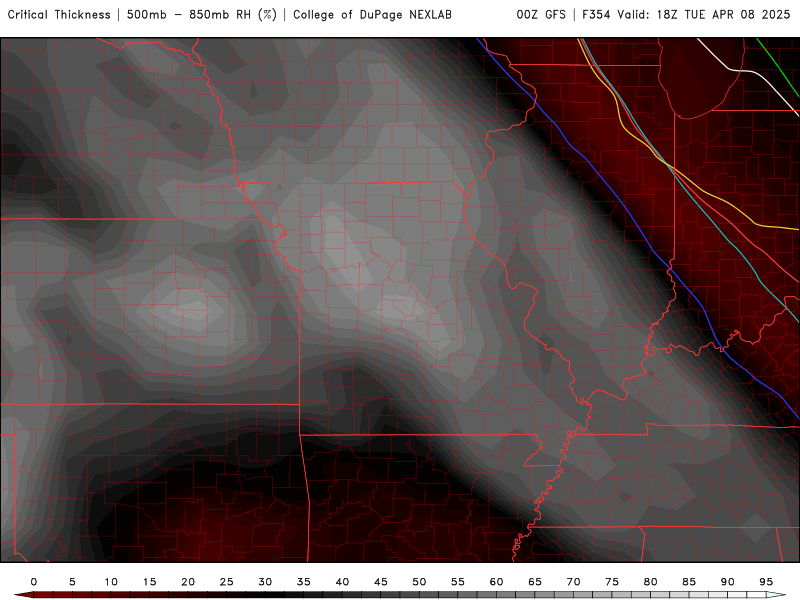This screenshot has width=800, height=600.
Task: Click the "80" value on the color scale
Action: pos(651,582)
